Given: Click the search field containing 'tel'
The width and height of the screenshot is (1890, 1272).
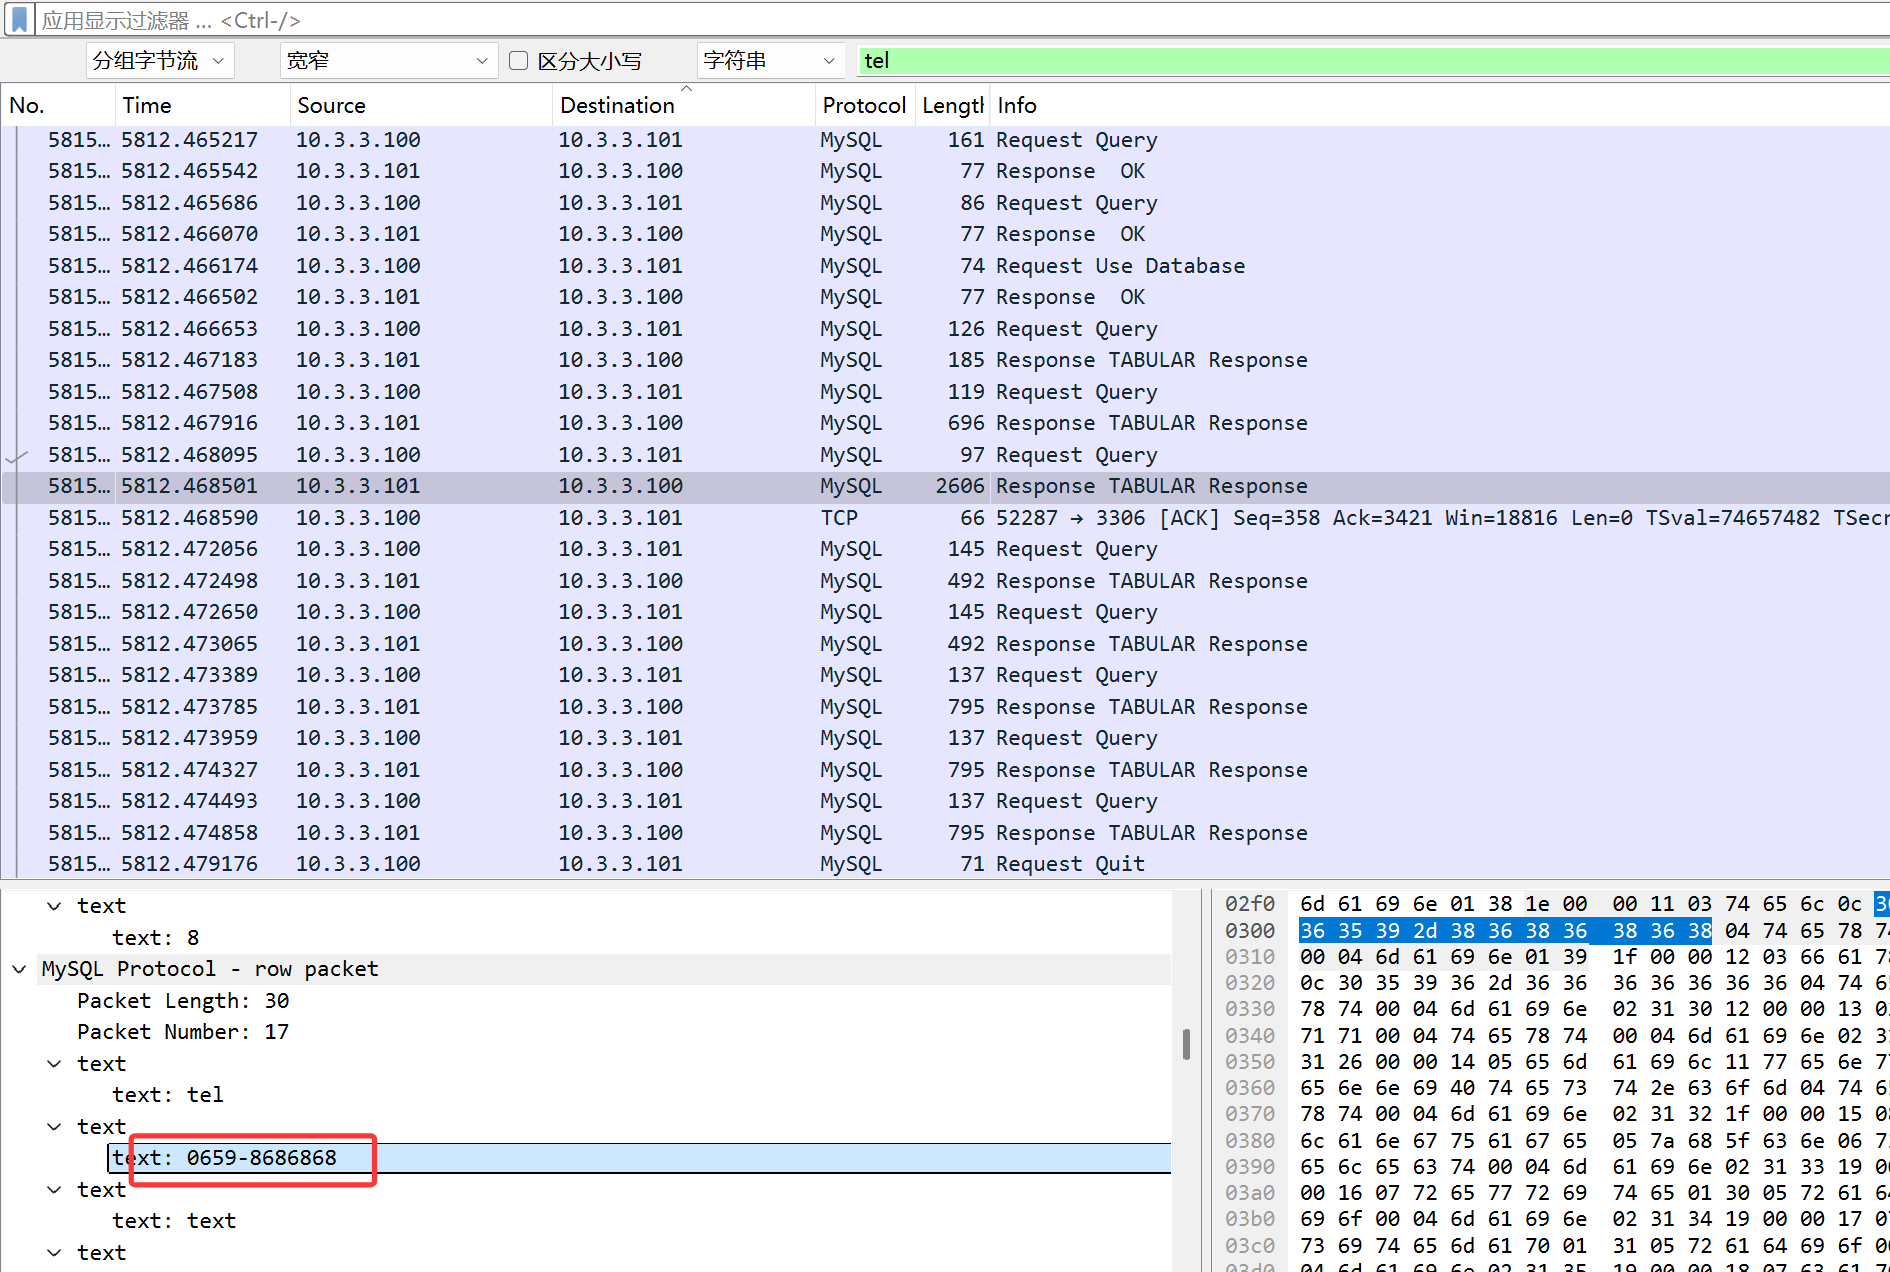Looking at the screenshot, I should (1373, 61).
